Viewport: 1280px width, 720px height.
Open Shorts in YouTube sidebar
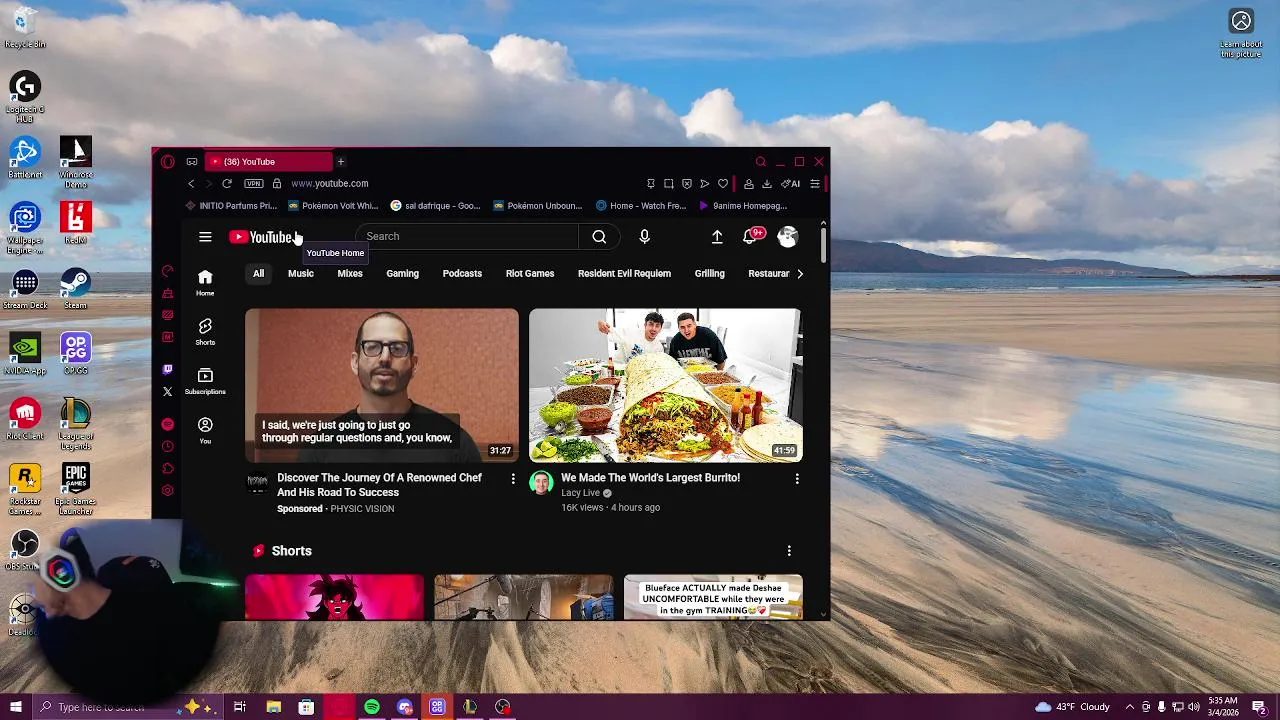(205, 331)
